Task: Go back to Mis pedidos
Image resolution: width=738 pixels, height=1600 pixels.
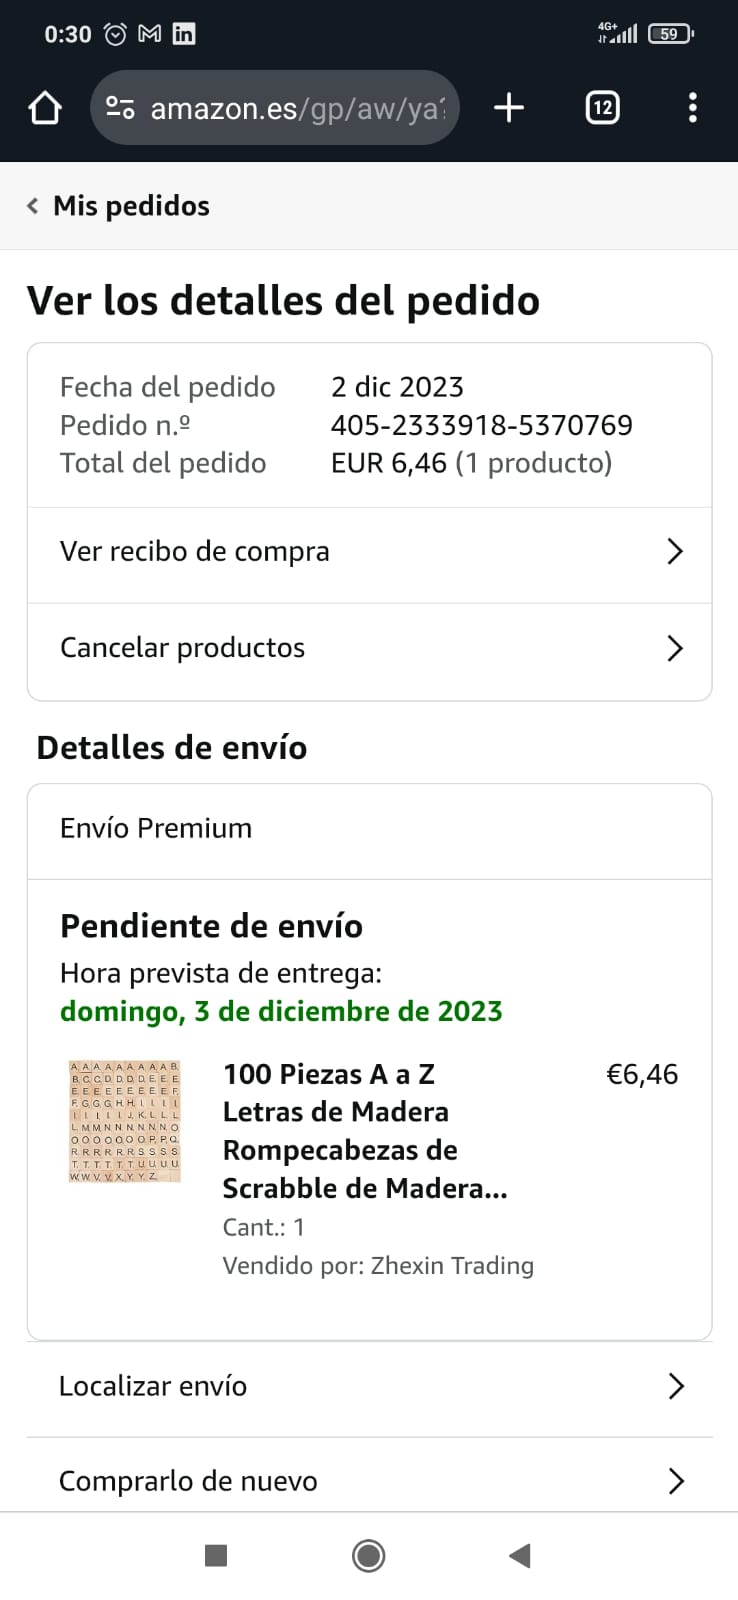Action: click(118, 206)
